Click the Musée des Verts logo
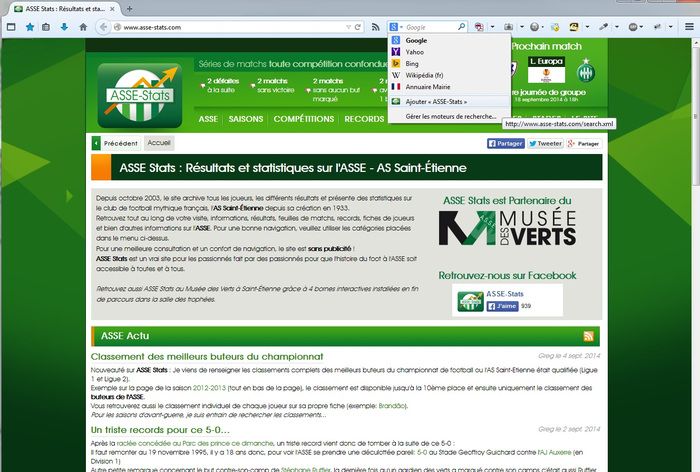The height and width of the screenshot is (472, 700). pos(507,228)
